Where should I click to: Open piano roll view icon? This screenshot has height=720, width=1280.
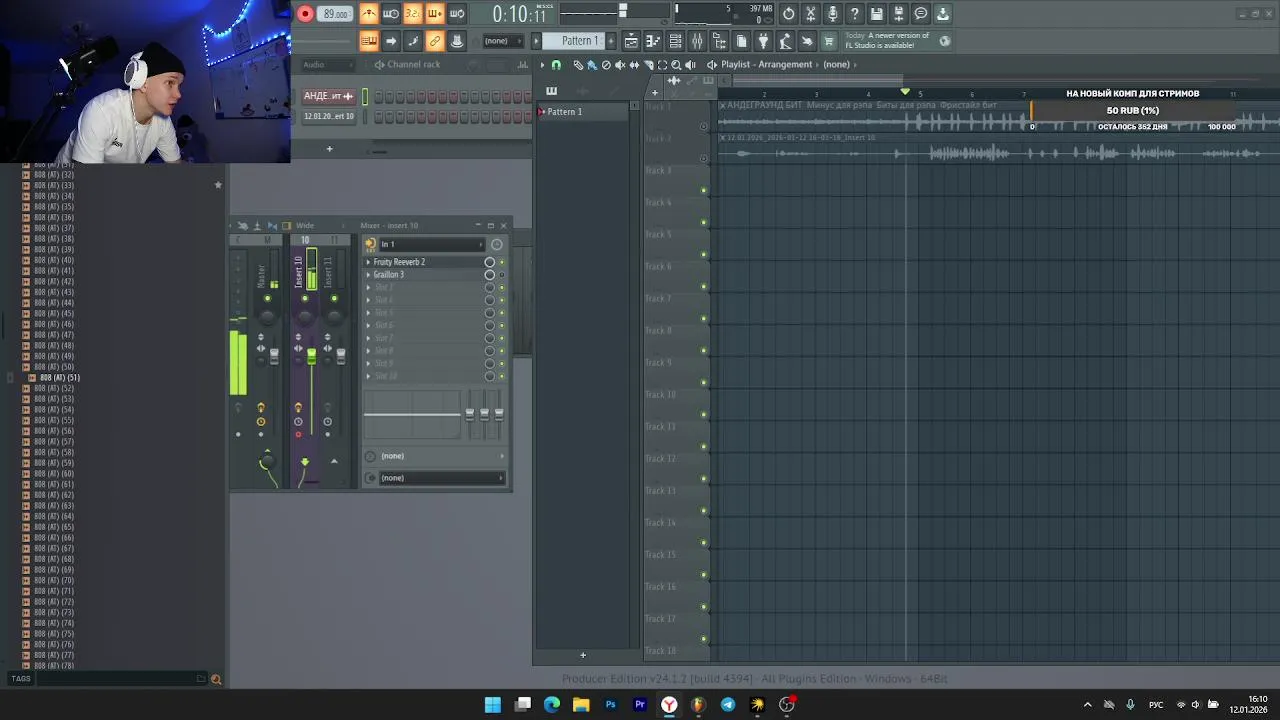coord(654,41)
